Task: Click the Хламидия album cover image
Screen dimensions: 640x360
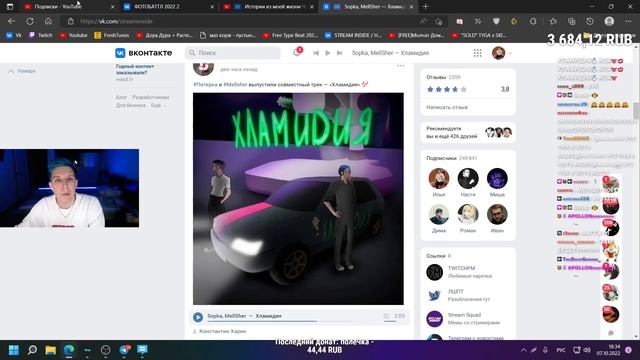Action: 298,198
